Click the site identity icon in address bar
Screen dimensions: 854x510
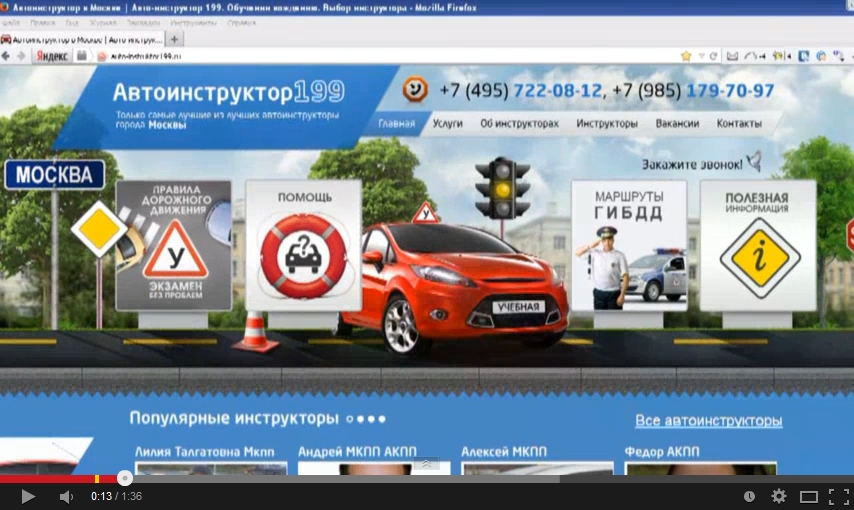pyautogui.click(x=101, y=56)
